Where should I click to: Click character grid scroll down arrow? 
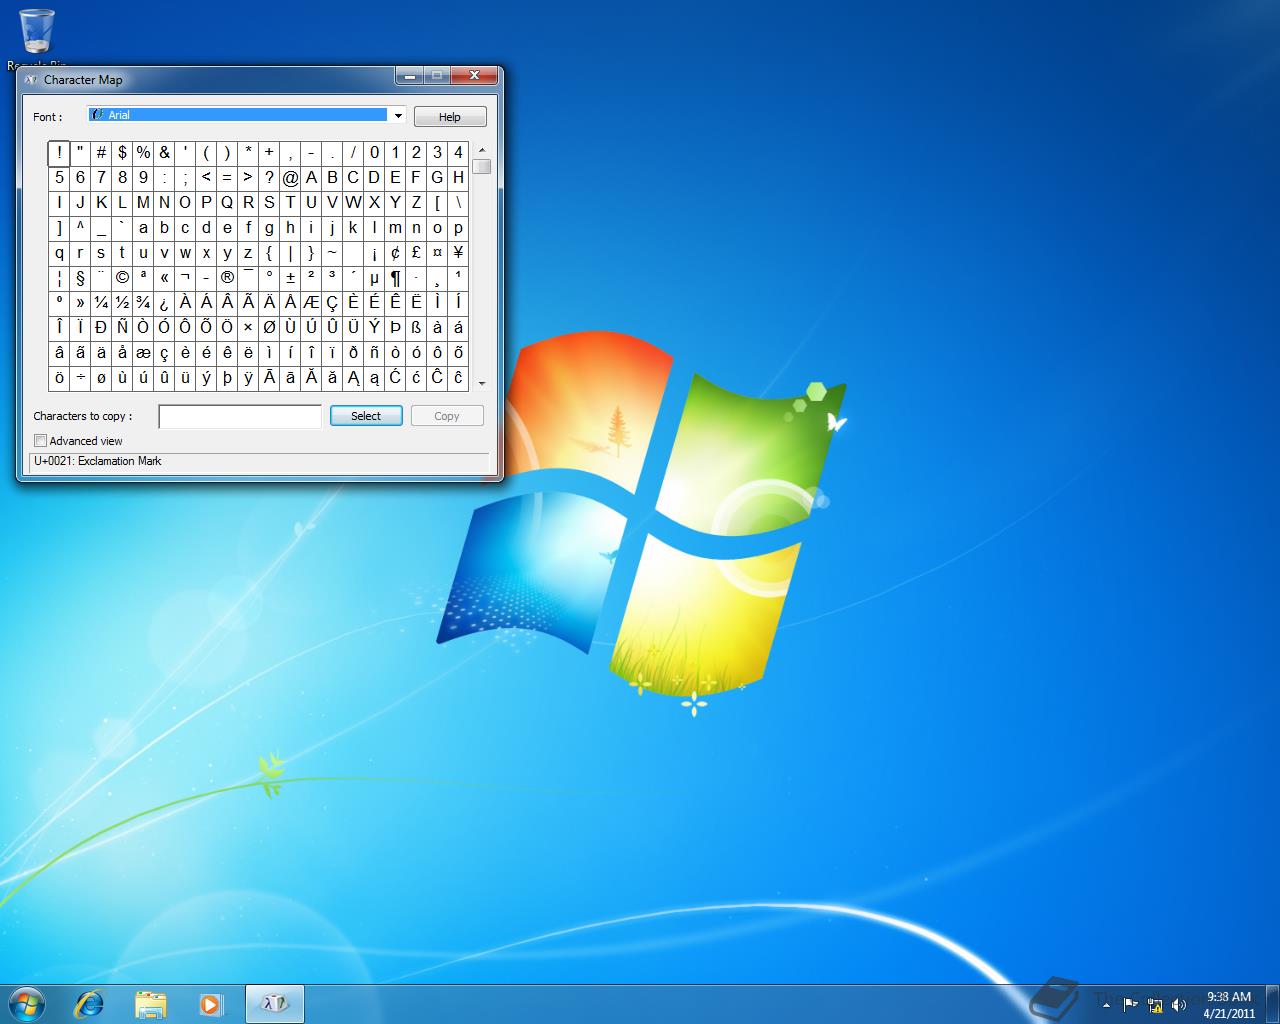(x=482, y=383)
